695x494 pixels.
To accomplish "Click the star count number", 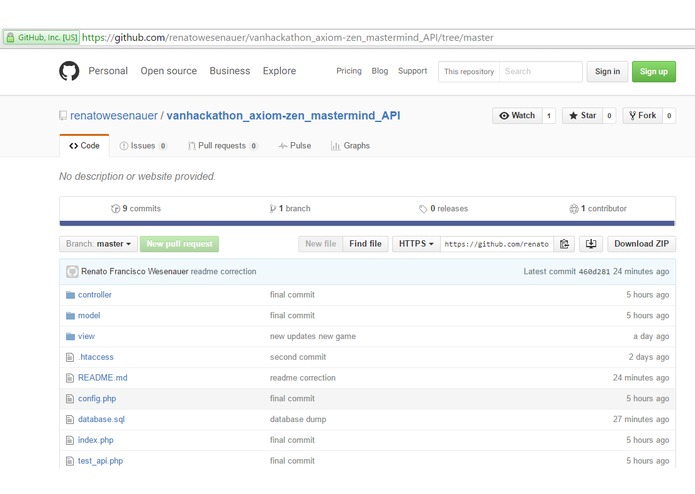I will 609,116.
